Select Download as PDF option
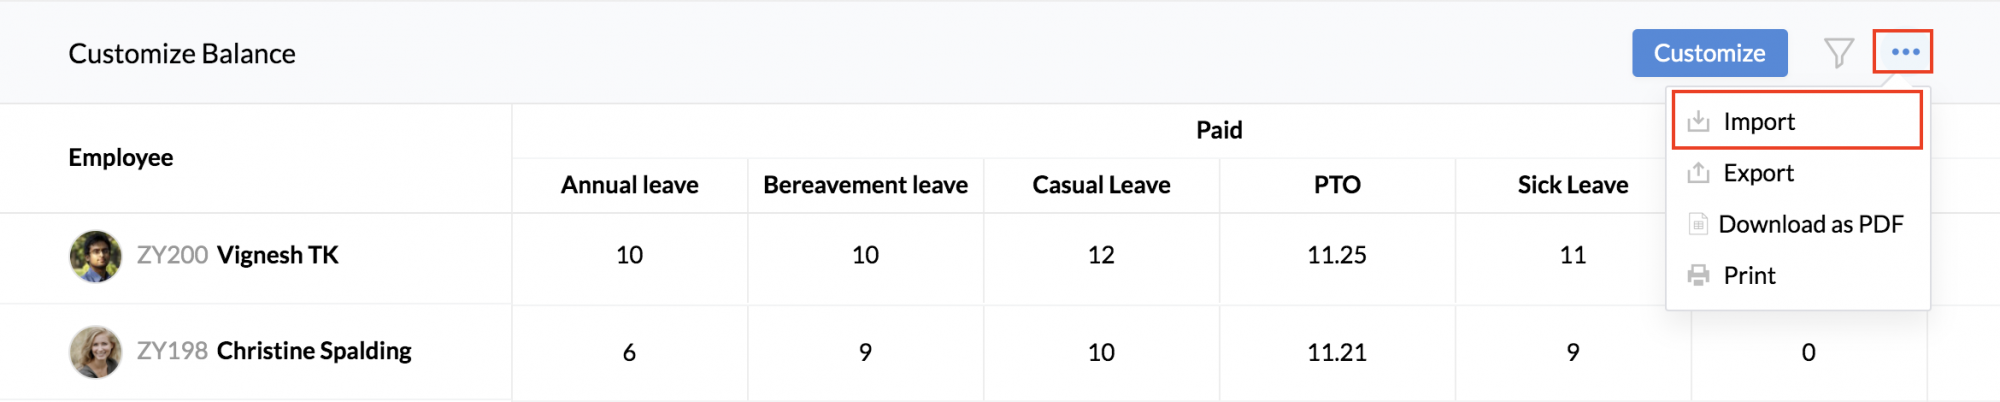The height and width of the screenshot is (402, 2000). pyautogui.click(x=1810, y=224)
